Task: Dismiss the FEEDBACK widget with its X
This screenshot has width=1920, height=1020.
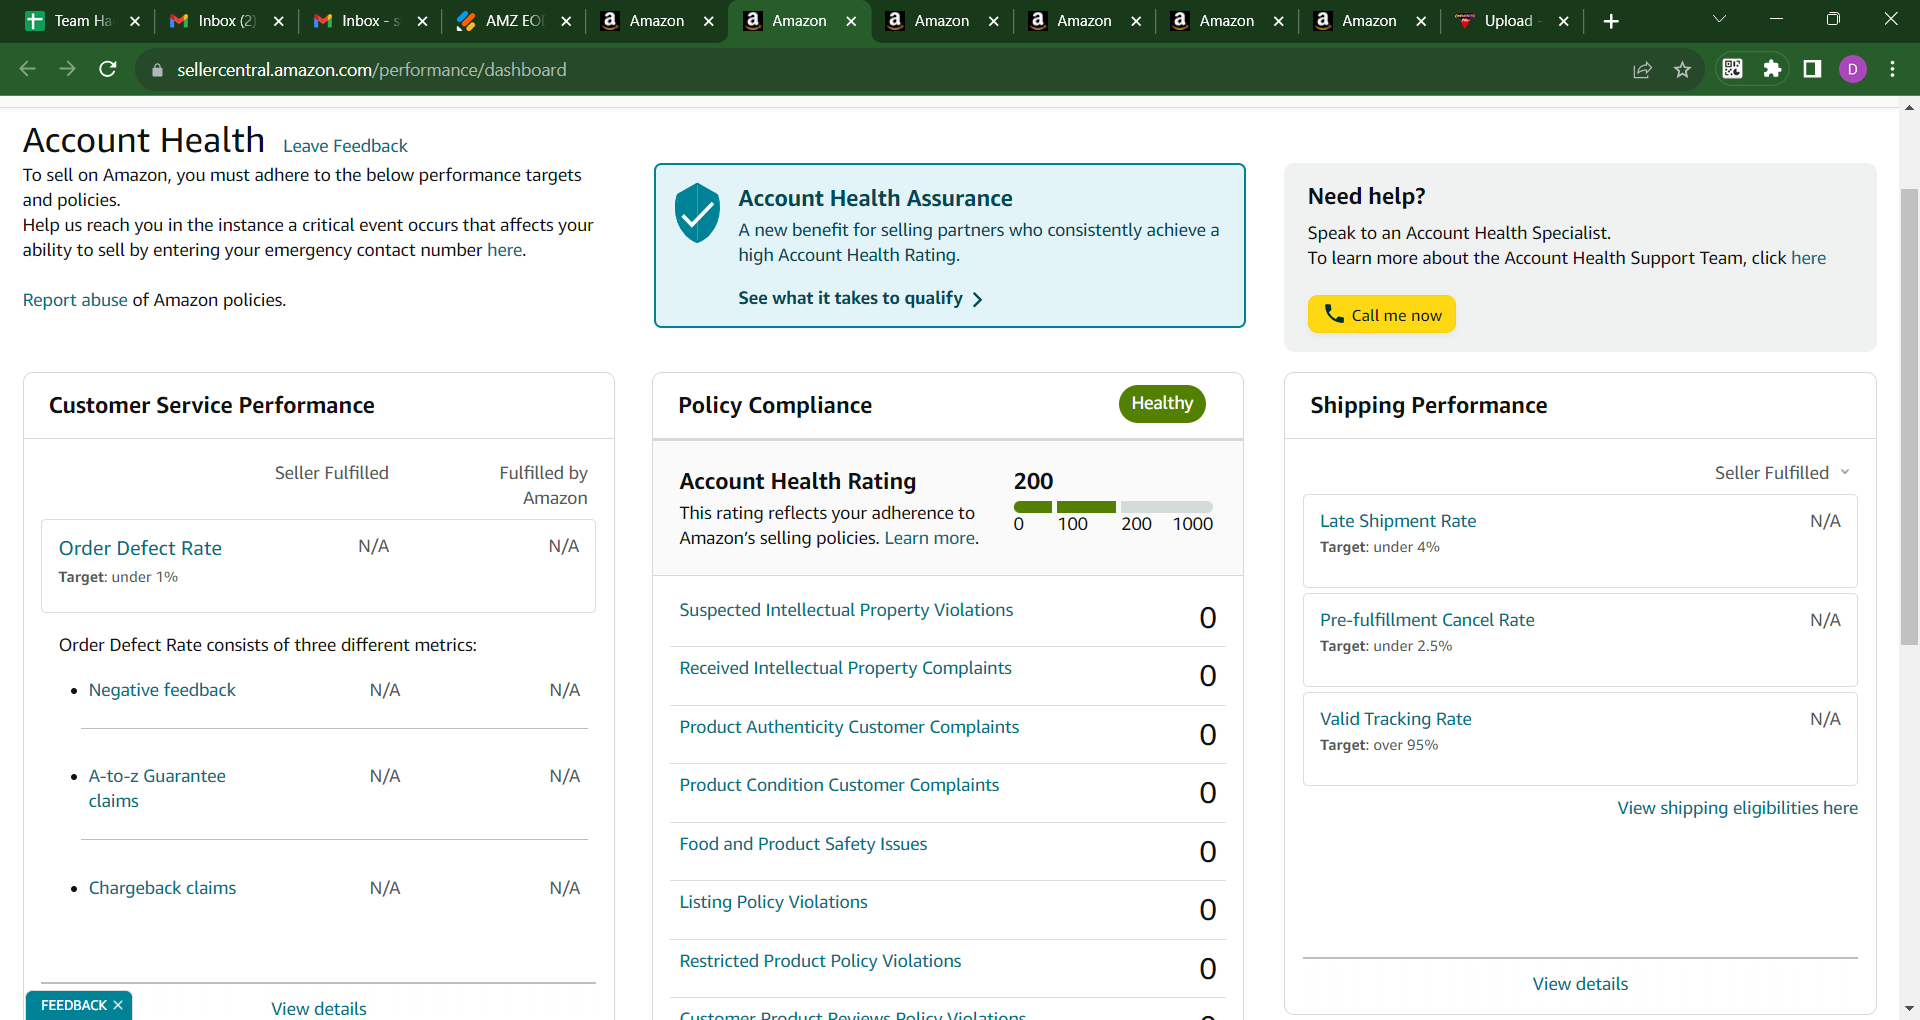Action: coord(118,1005)
